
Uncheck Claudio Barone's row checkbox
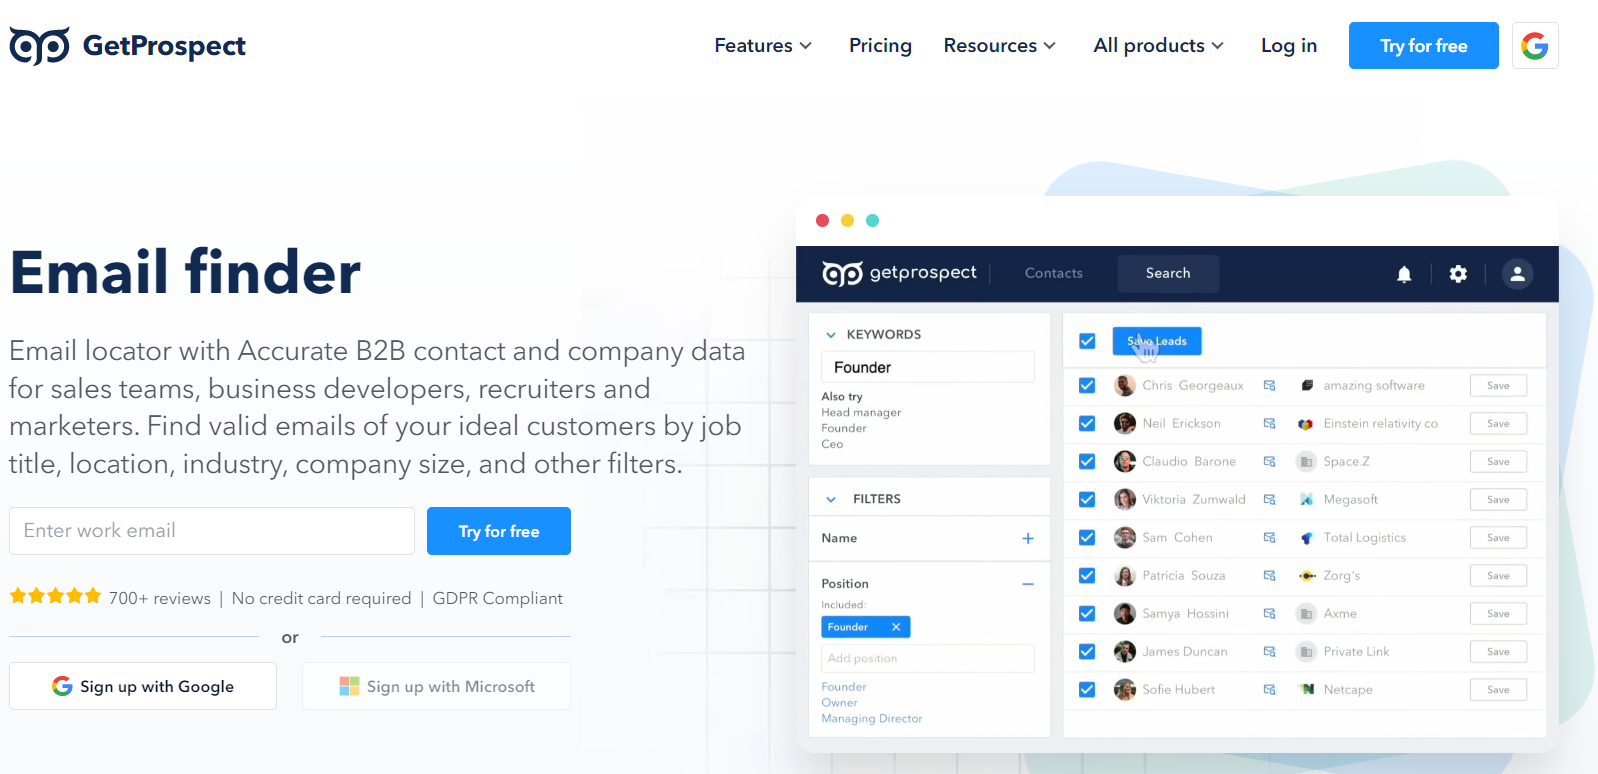pyautogui.click(x=1087, y=461)
